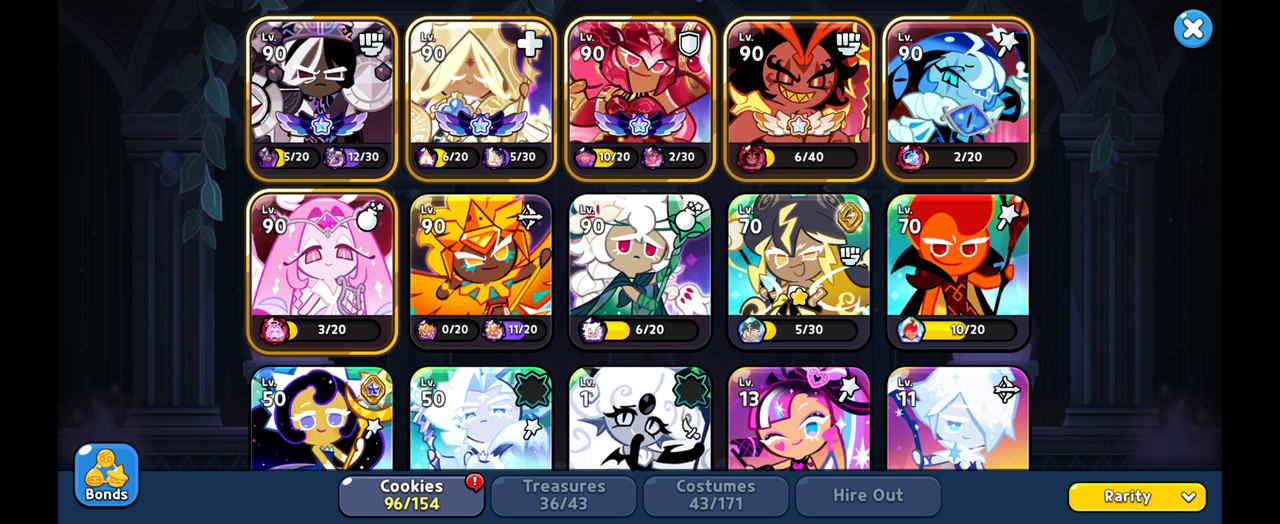This screenshot has height=524, width=1280.
Task: Select the golden healer cookie with plus icon
Action: [481, 98]
